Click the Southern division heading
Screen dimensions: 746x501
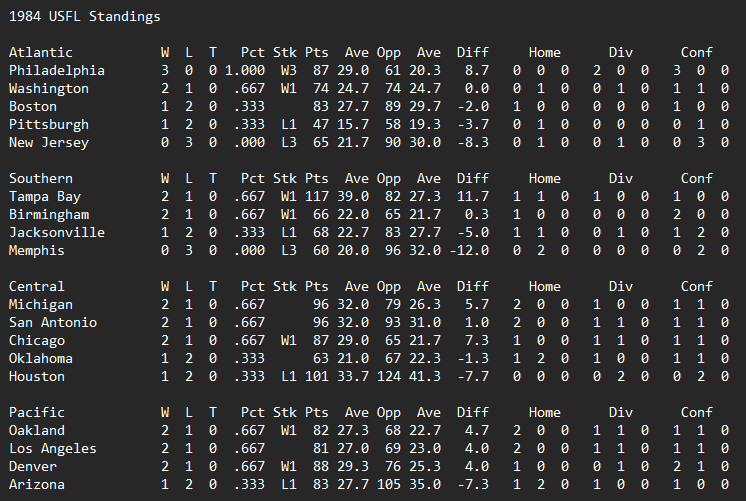click(x=40, y=178)
